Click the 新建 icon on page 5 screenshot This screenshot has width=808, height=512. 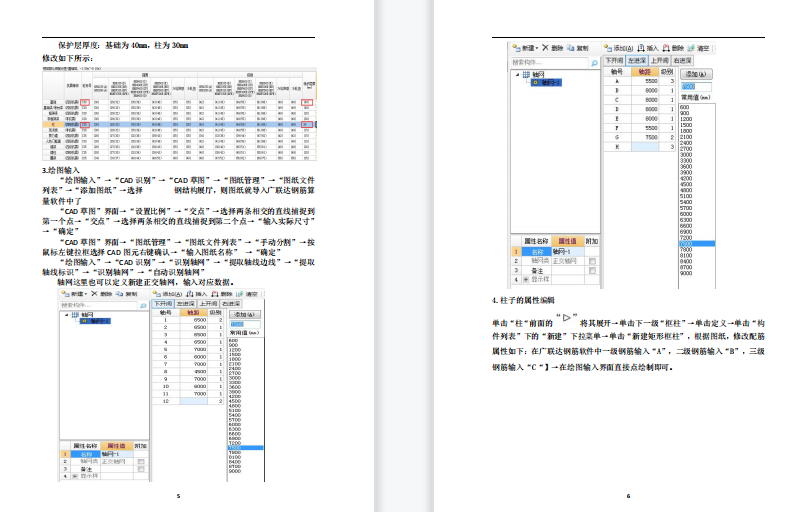click(x=65, y=294)
